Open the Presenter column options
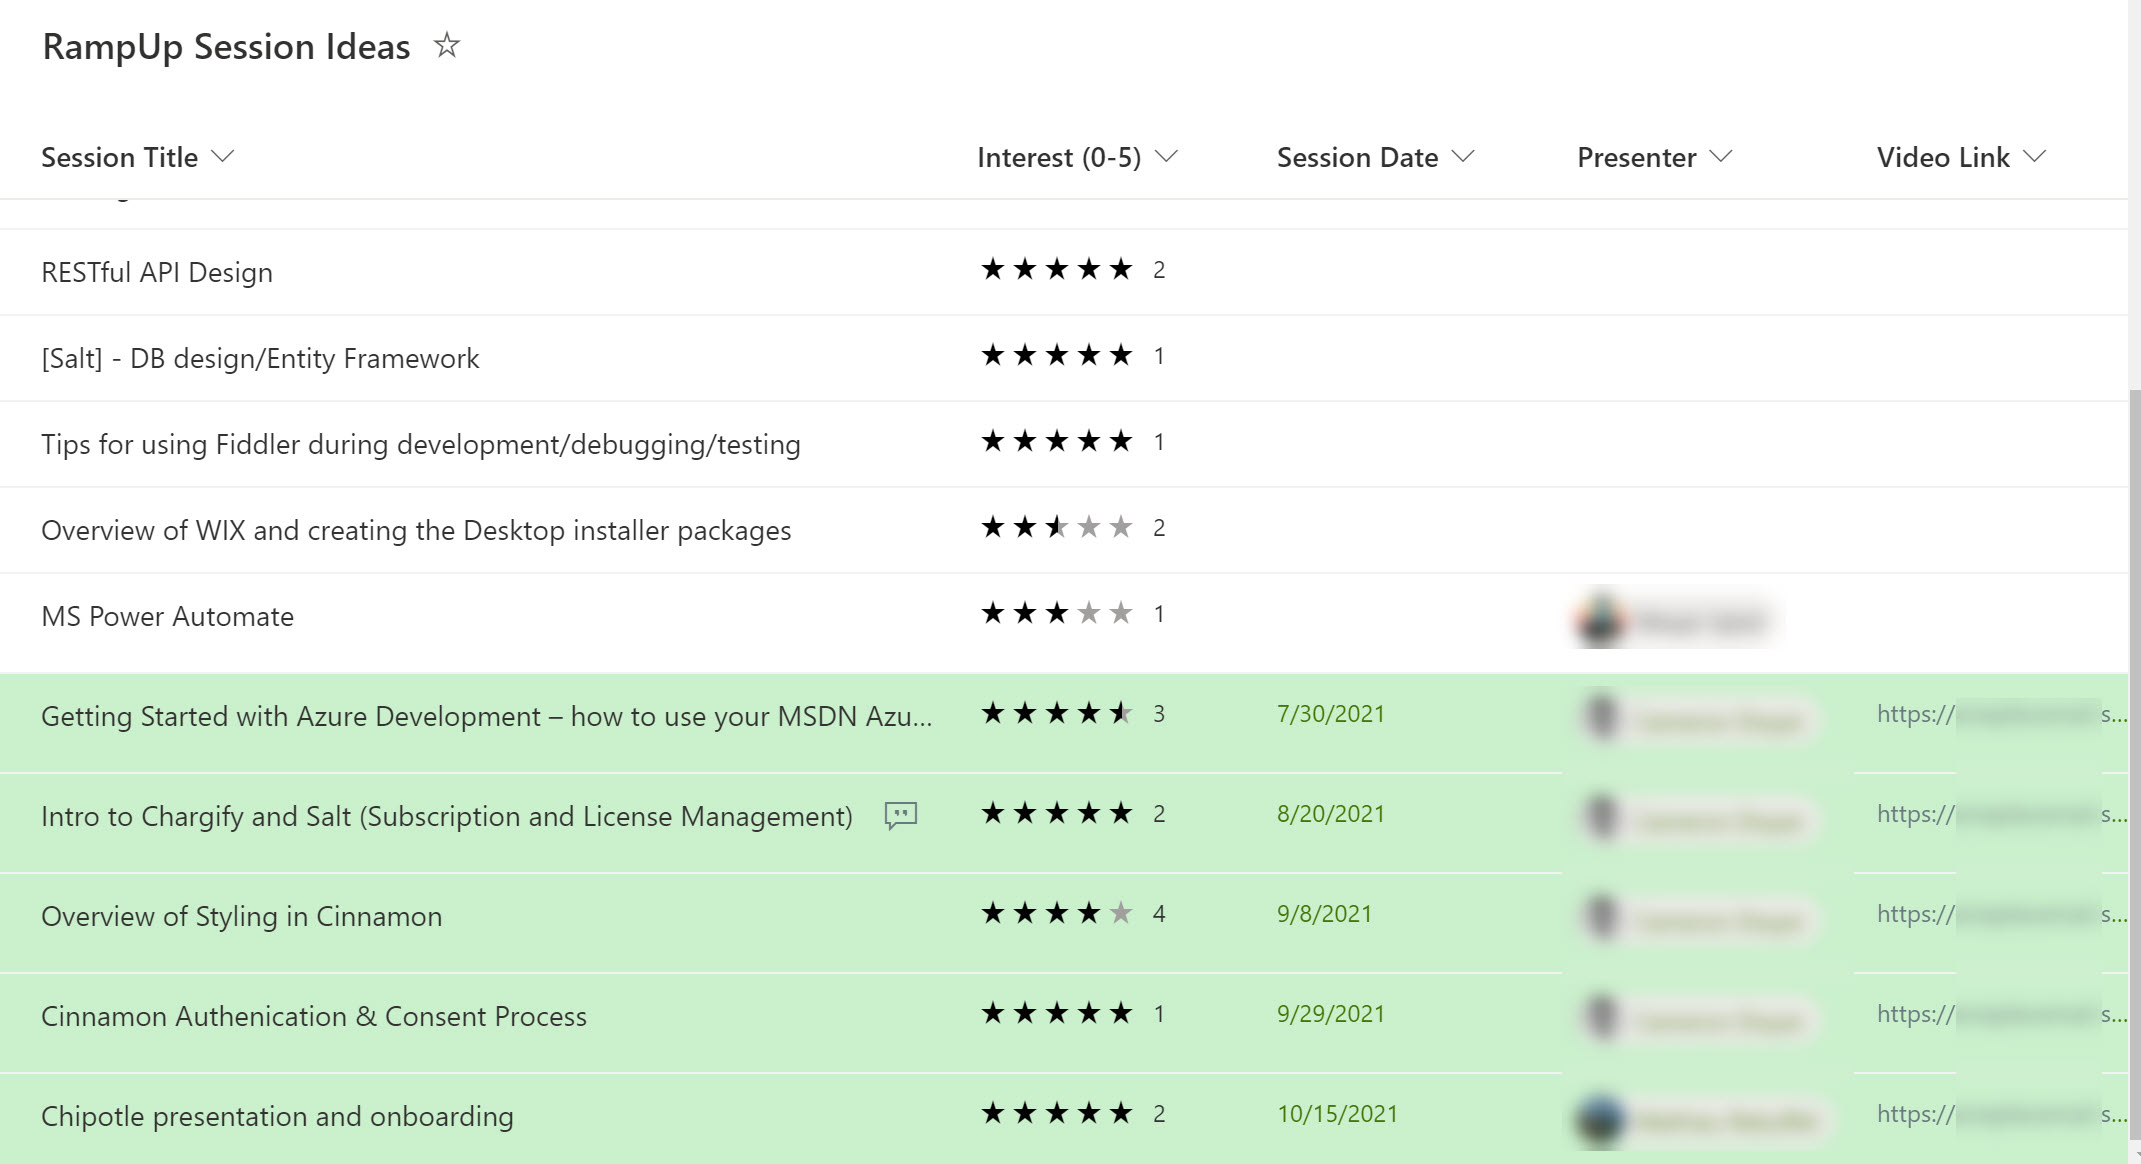Image resolution: width=2141 pixels, height=1164 pixels. (x=1720, y=157)
